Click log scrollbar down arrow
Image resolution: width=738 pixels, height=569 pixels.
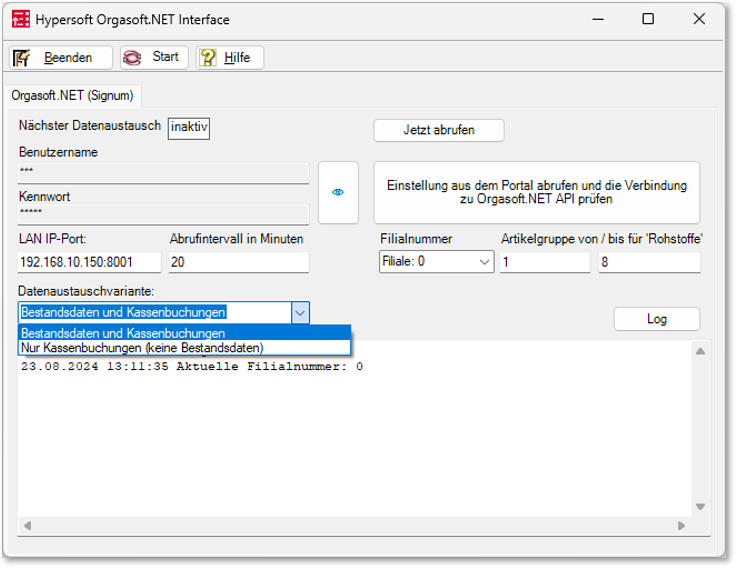tap(700, 507)
